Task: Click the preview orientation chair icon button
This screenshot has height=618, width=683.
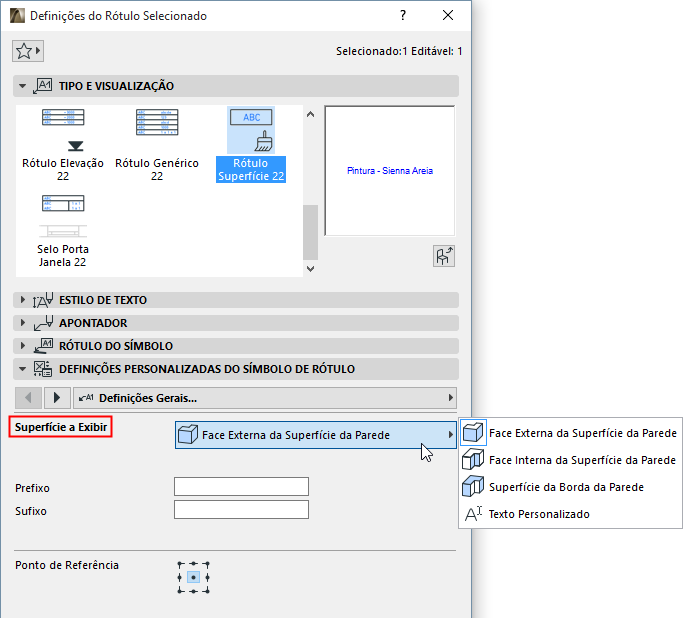Action: point(444,256)
